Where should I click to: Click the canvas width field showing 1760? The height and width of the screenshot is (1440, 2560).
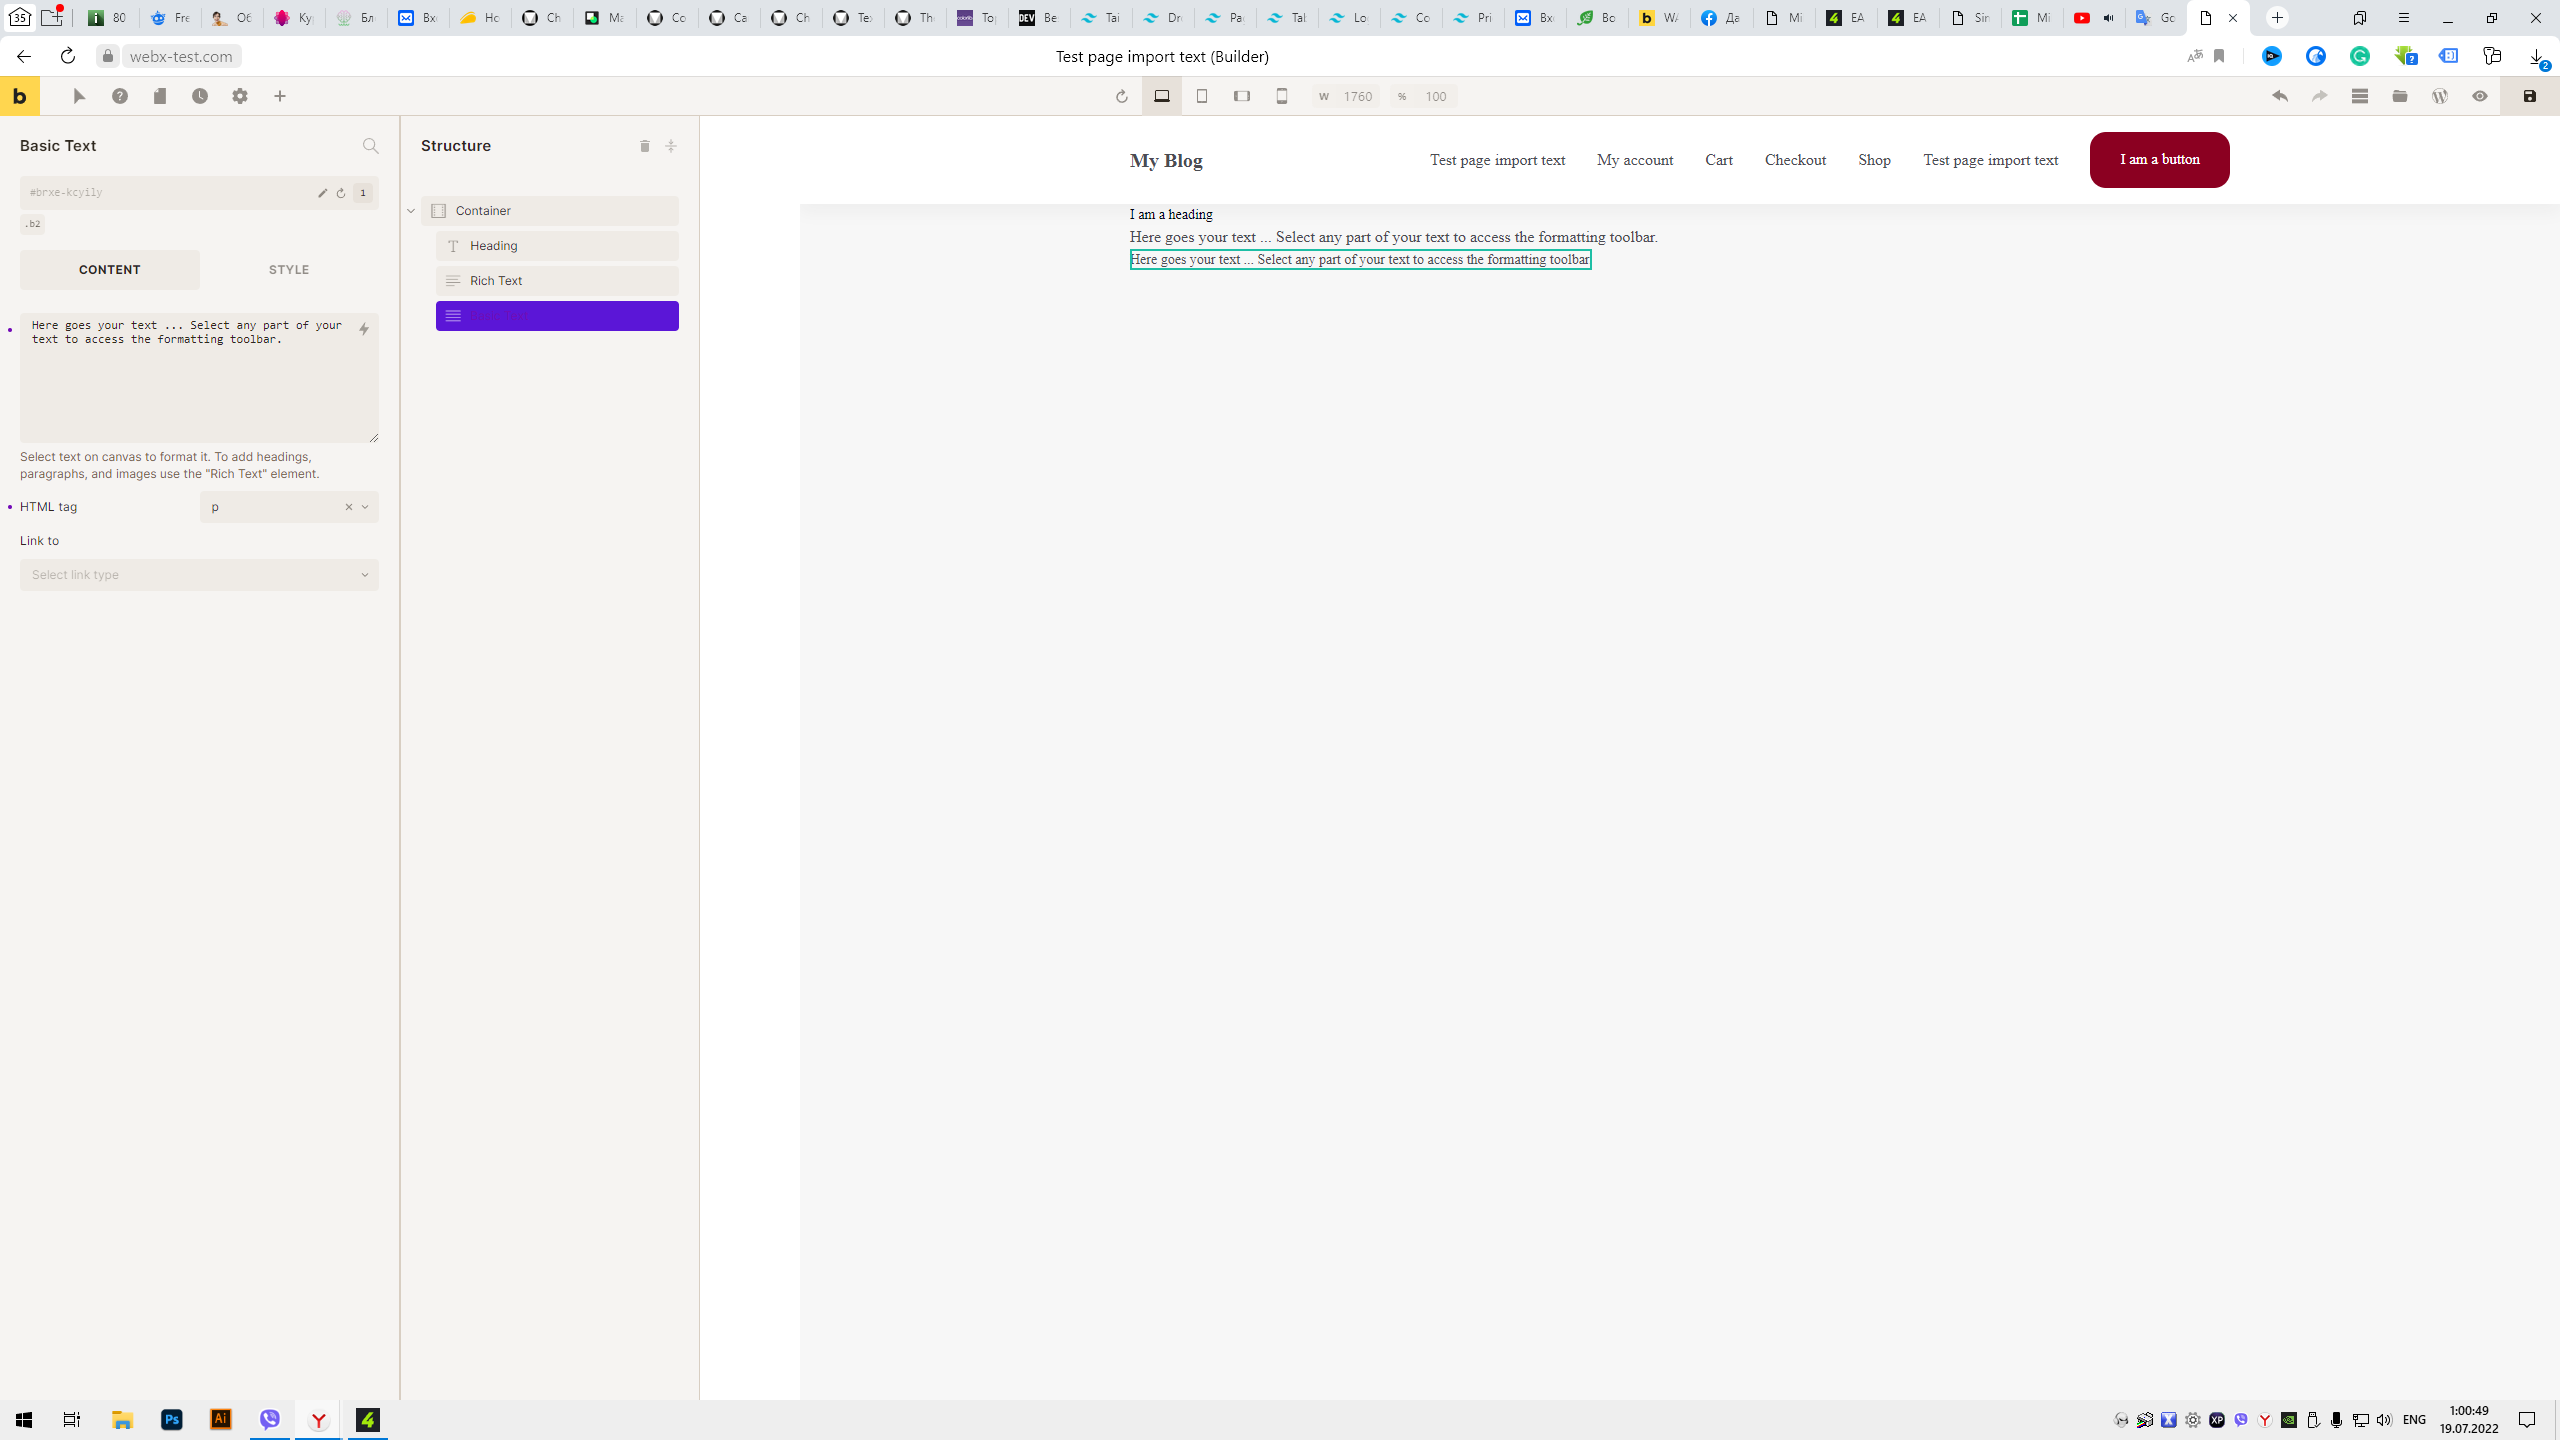click(x=1346, y=96)
